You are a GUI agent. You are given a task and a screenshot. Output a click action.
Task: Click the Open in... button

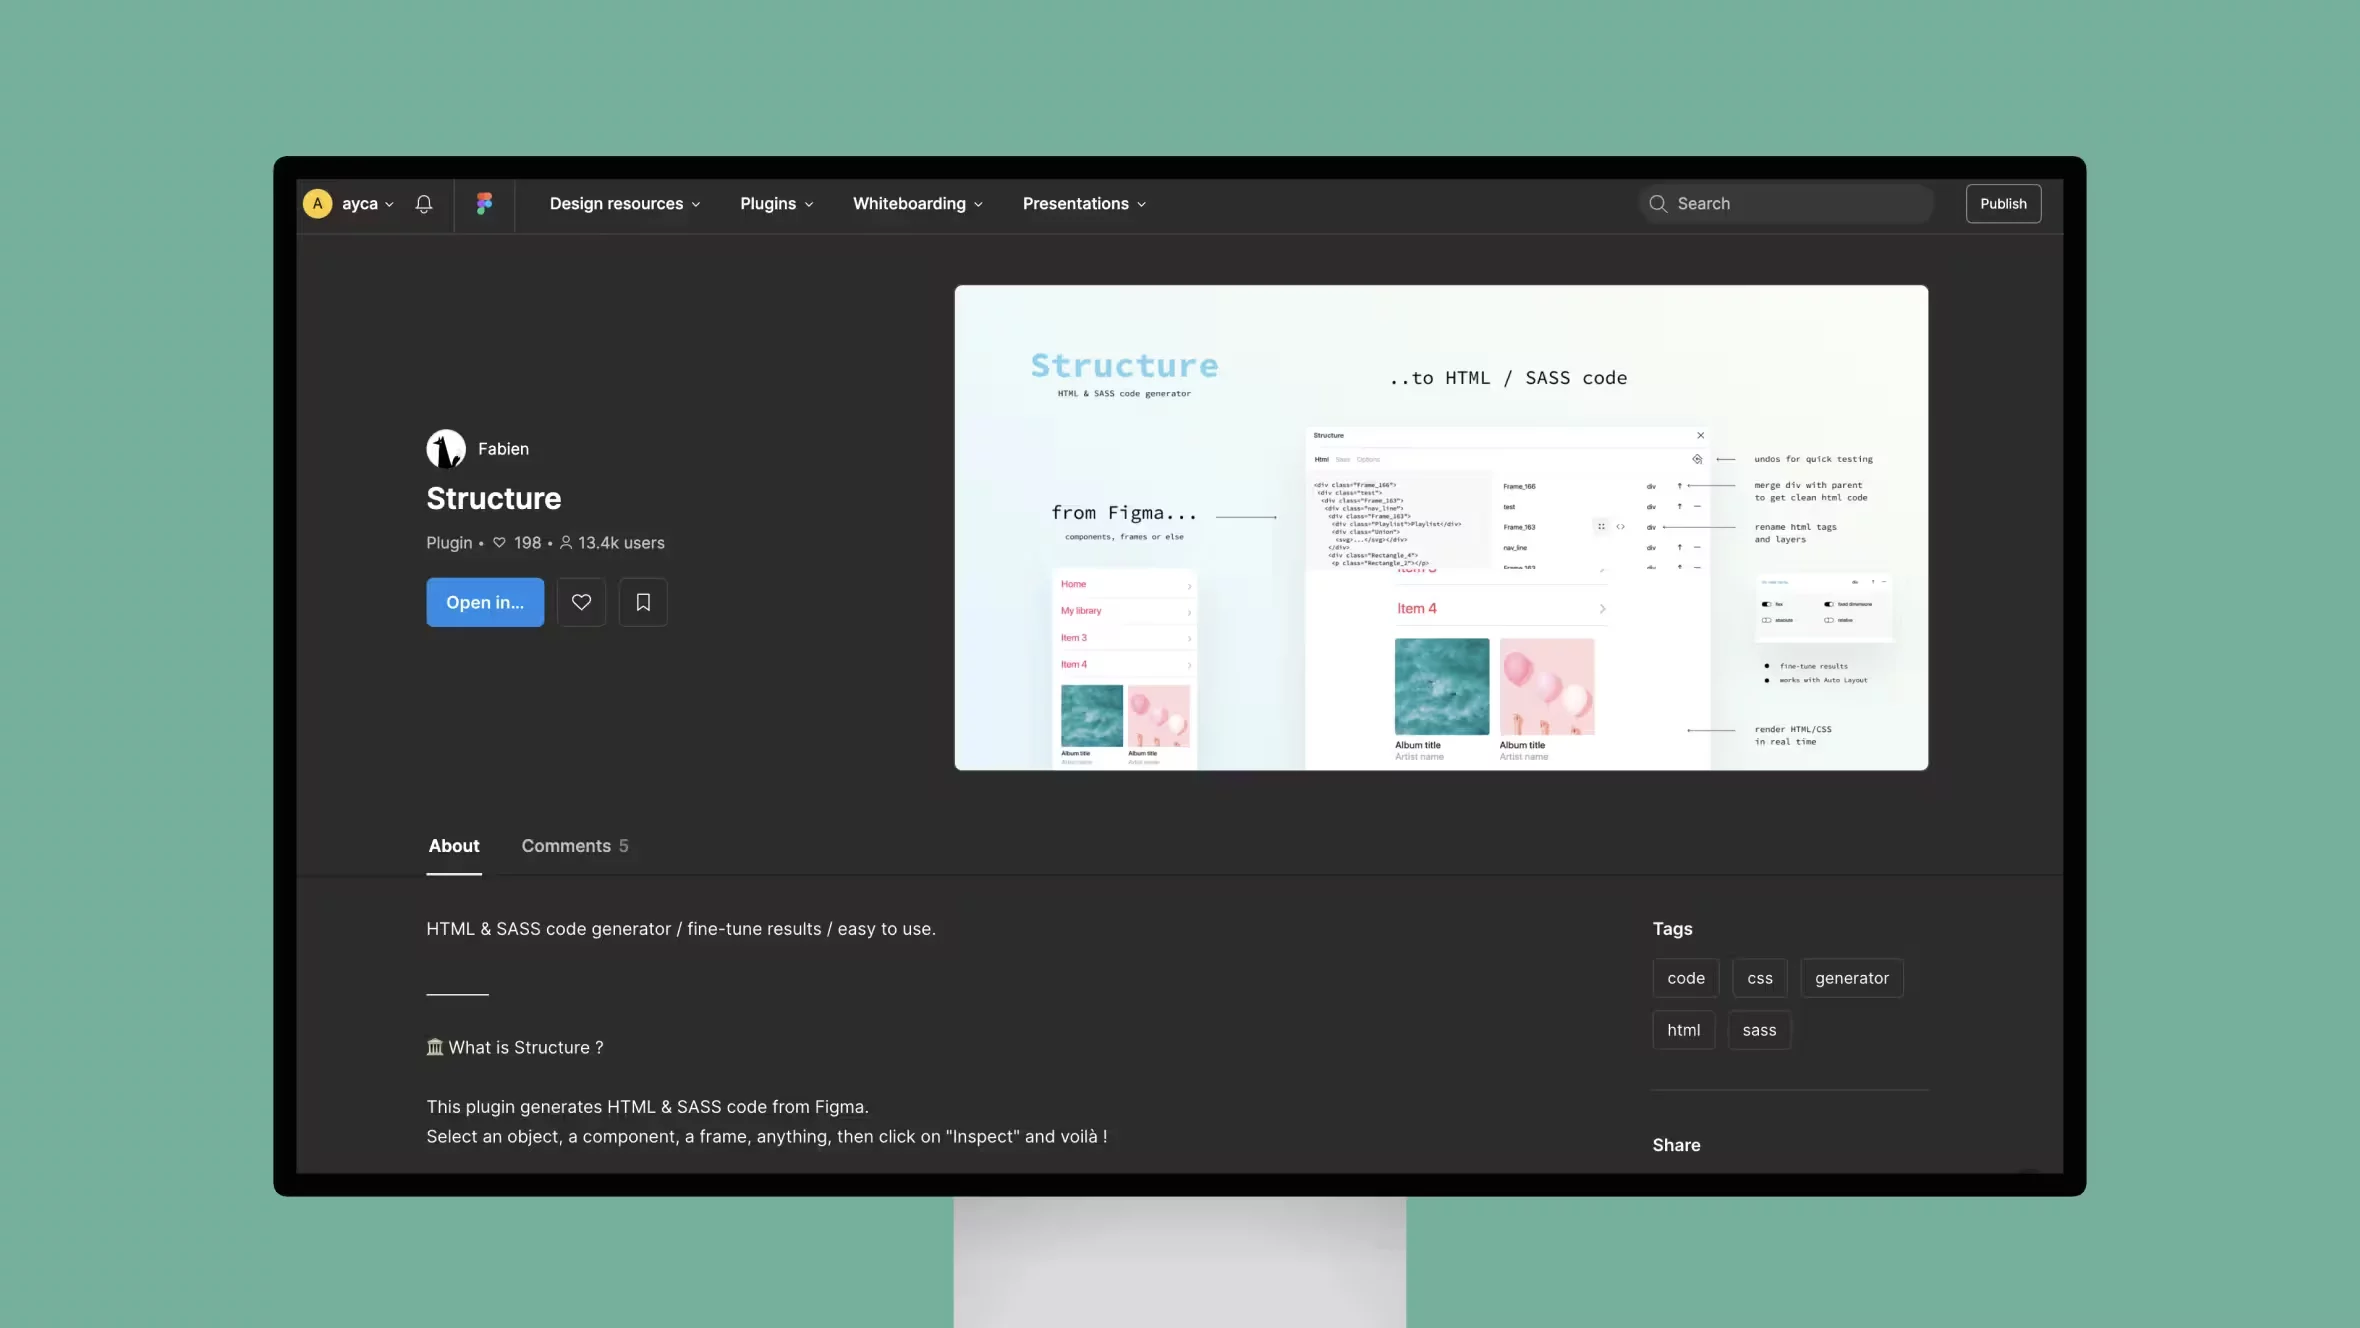(483, 602)
